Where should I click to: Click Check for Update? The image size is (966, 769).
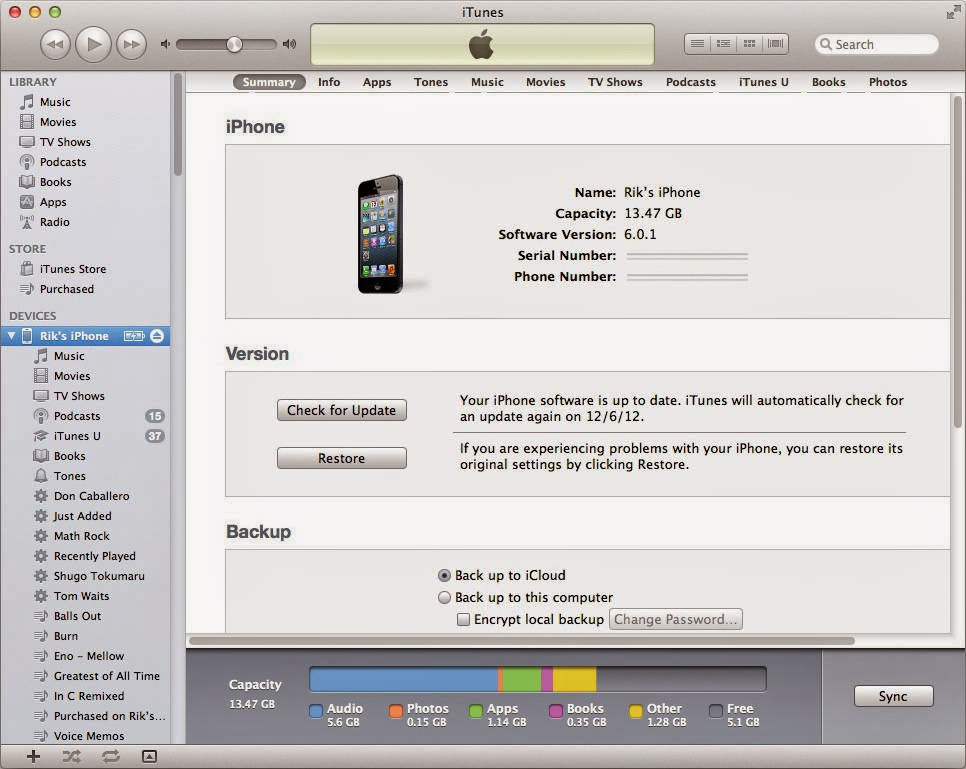click(341, 410)
